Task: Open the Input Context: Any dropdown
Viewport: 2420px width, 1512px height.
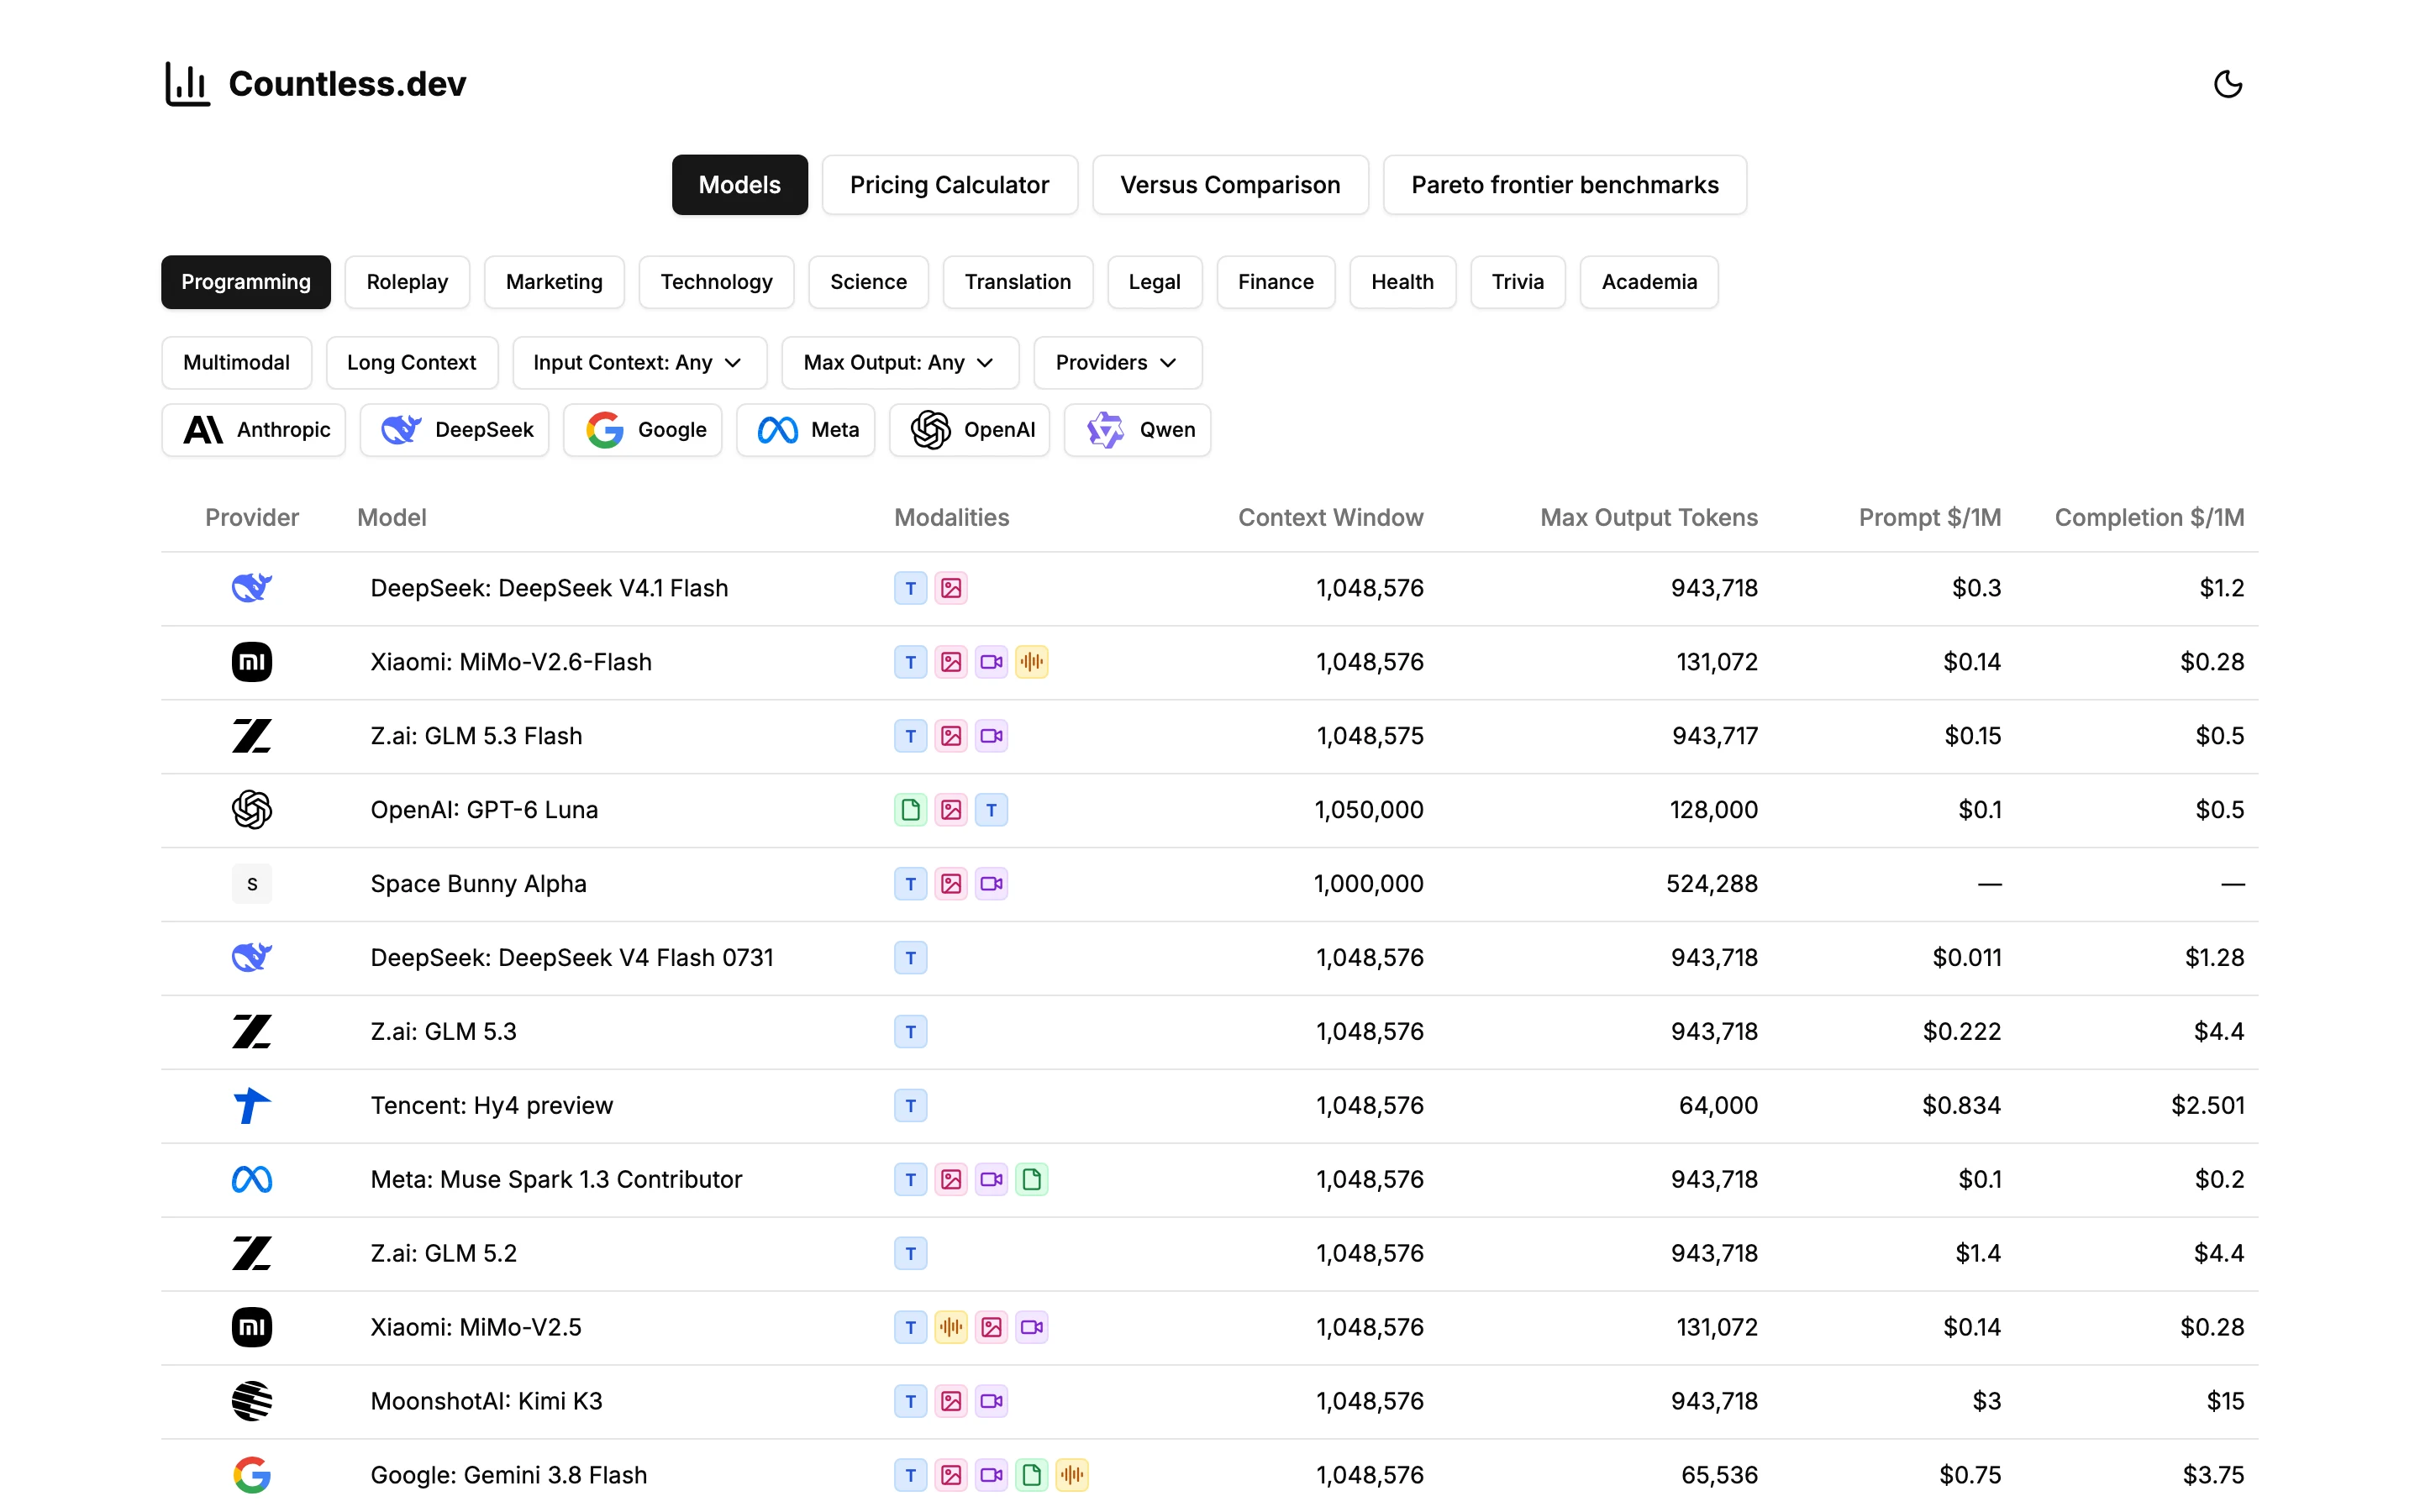Action: pos(639,362)
